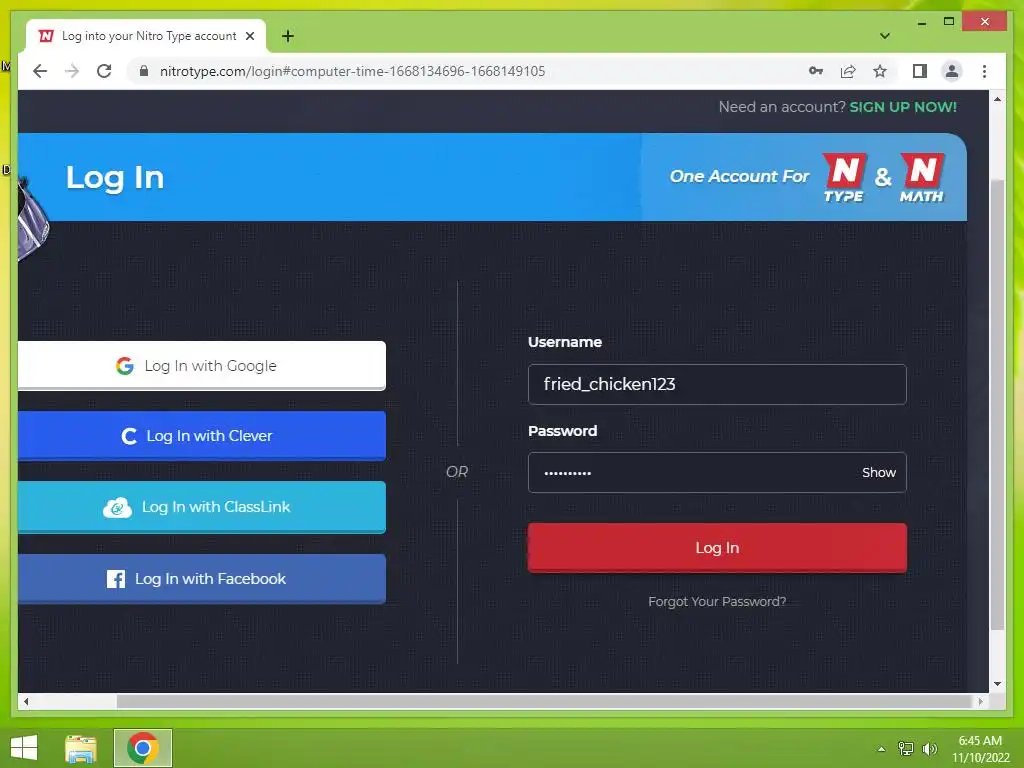Log in with Facebook
This screenshot has width=1024, height=768.
click(202, 579)
